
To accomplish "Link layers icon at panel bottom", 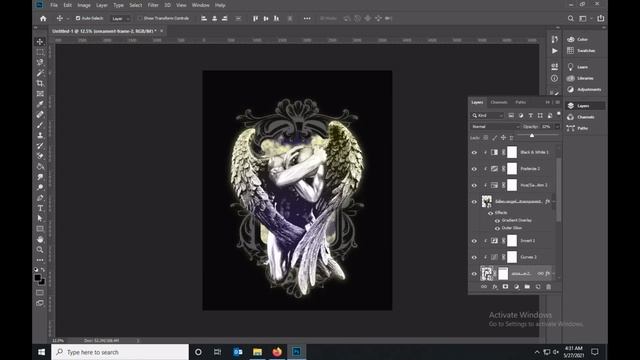I will [x=484, y=287].
